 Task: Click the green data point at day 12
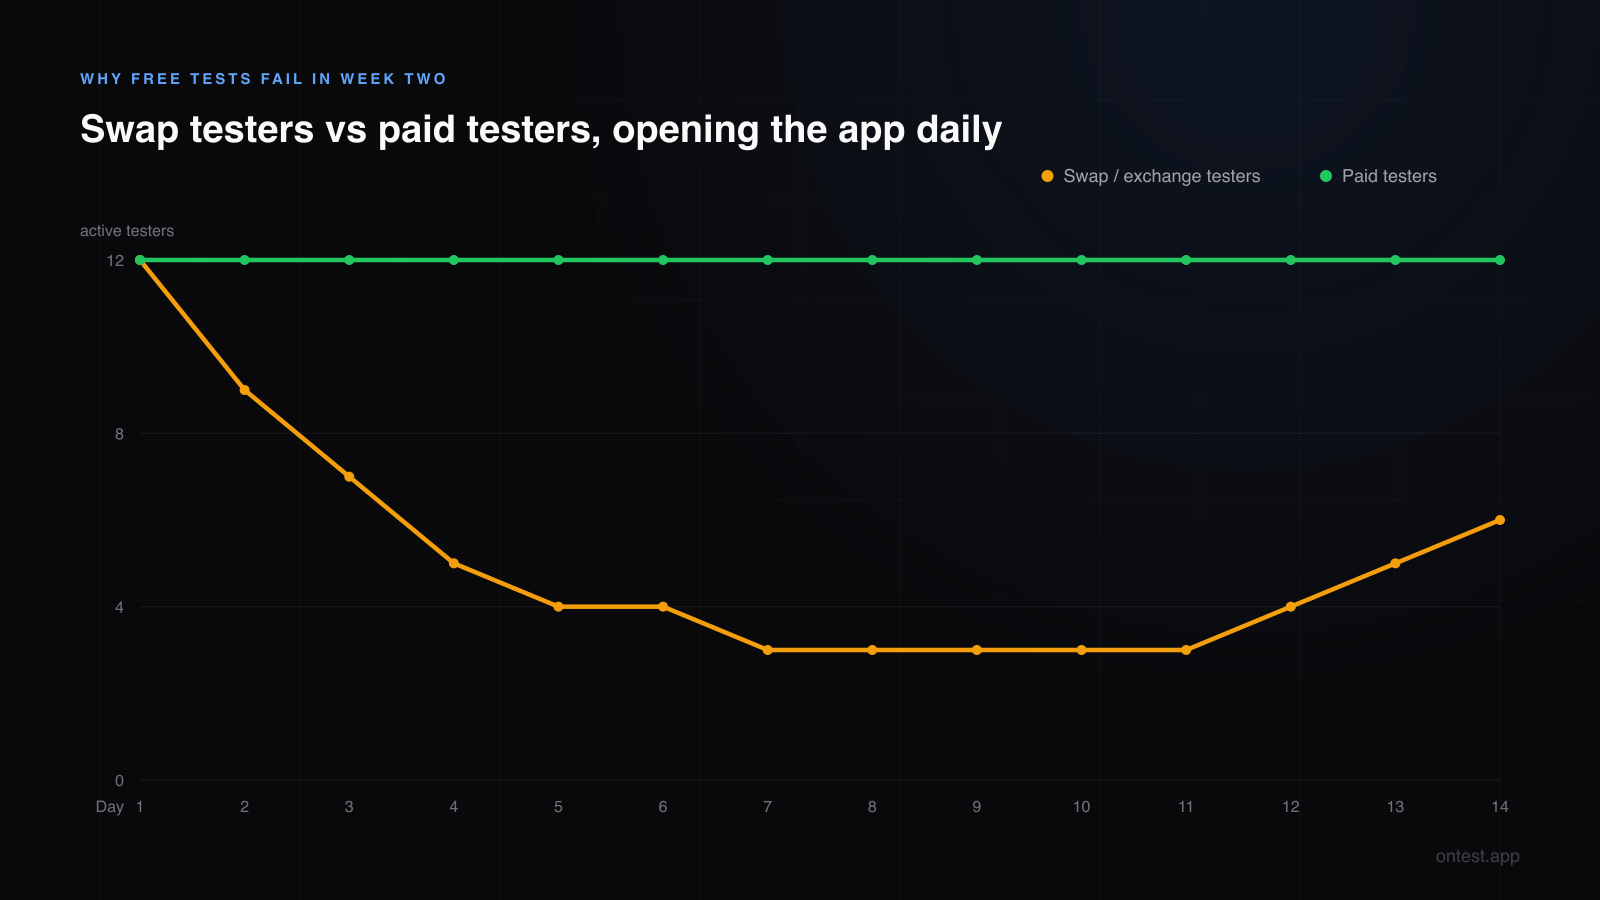coord(1291,260)
